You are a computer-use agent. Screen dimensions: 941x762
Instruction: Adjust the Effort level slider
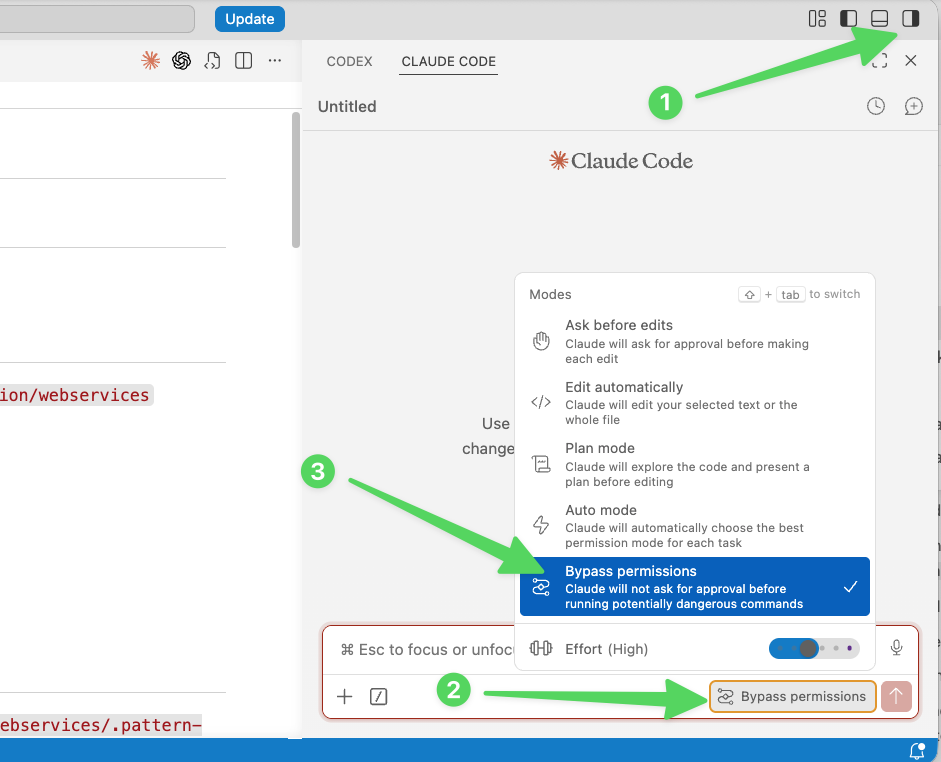click(814, 649)
